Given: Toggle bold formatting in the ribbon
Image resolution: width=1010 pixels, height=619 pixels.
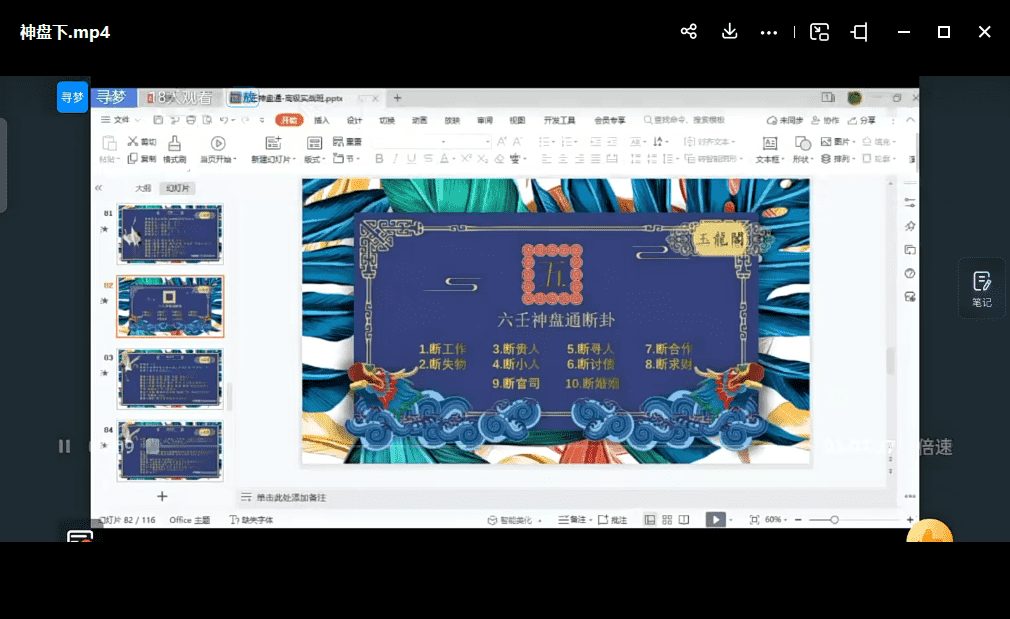Looking at the screenshot, I should tap(379, 159).
